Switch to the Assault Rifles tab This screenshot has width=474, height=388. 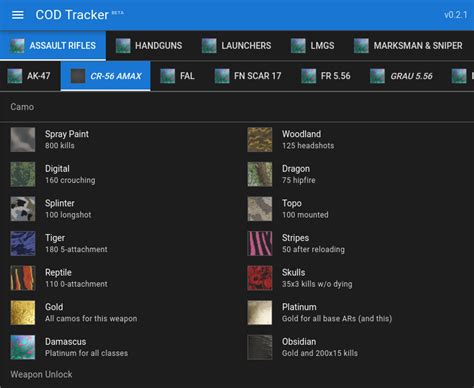pos(53,46)
